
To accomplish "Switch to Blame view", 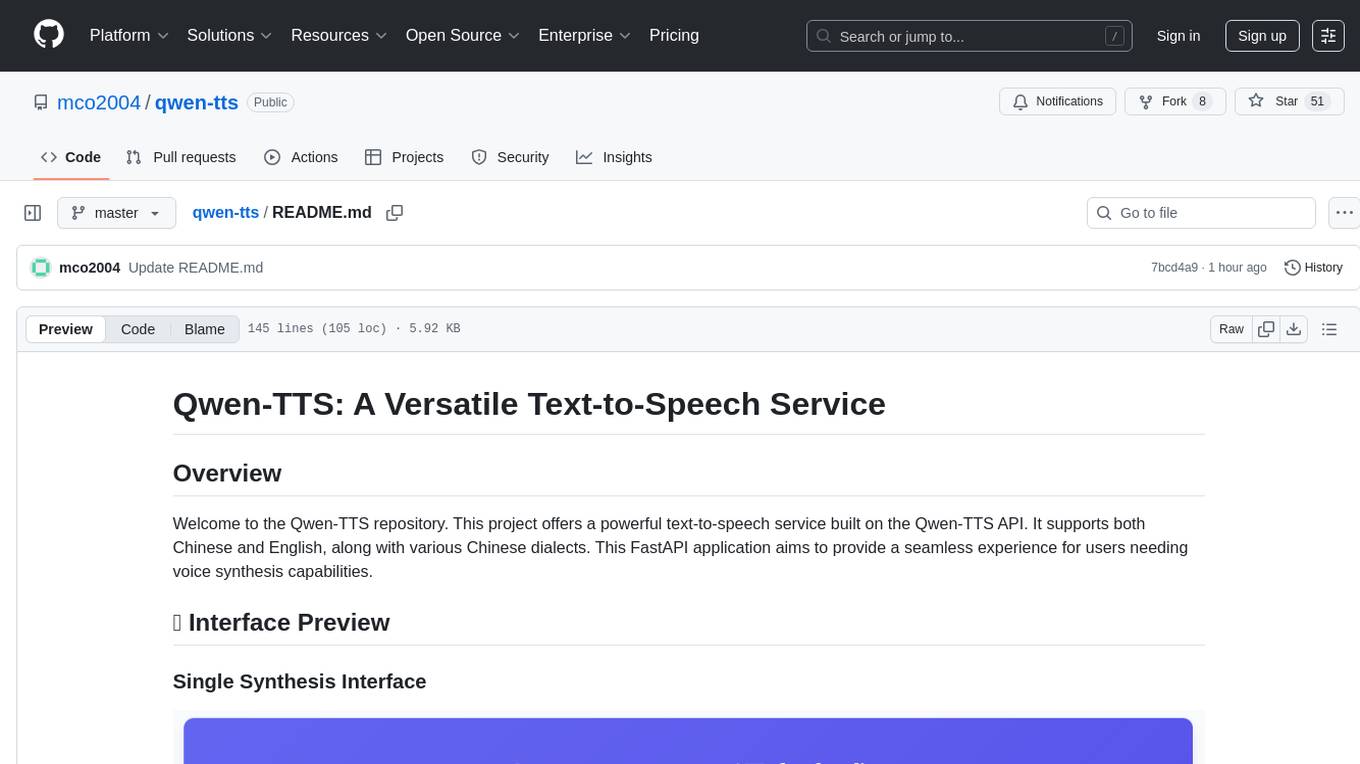I will point(204,329).
